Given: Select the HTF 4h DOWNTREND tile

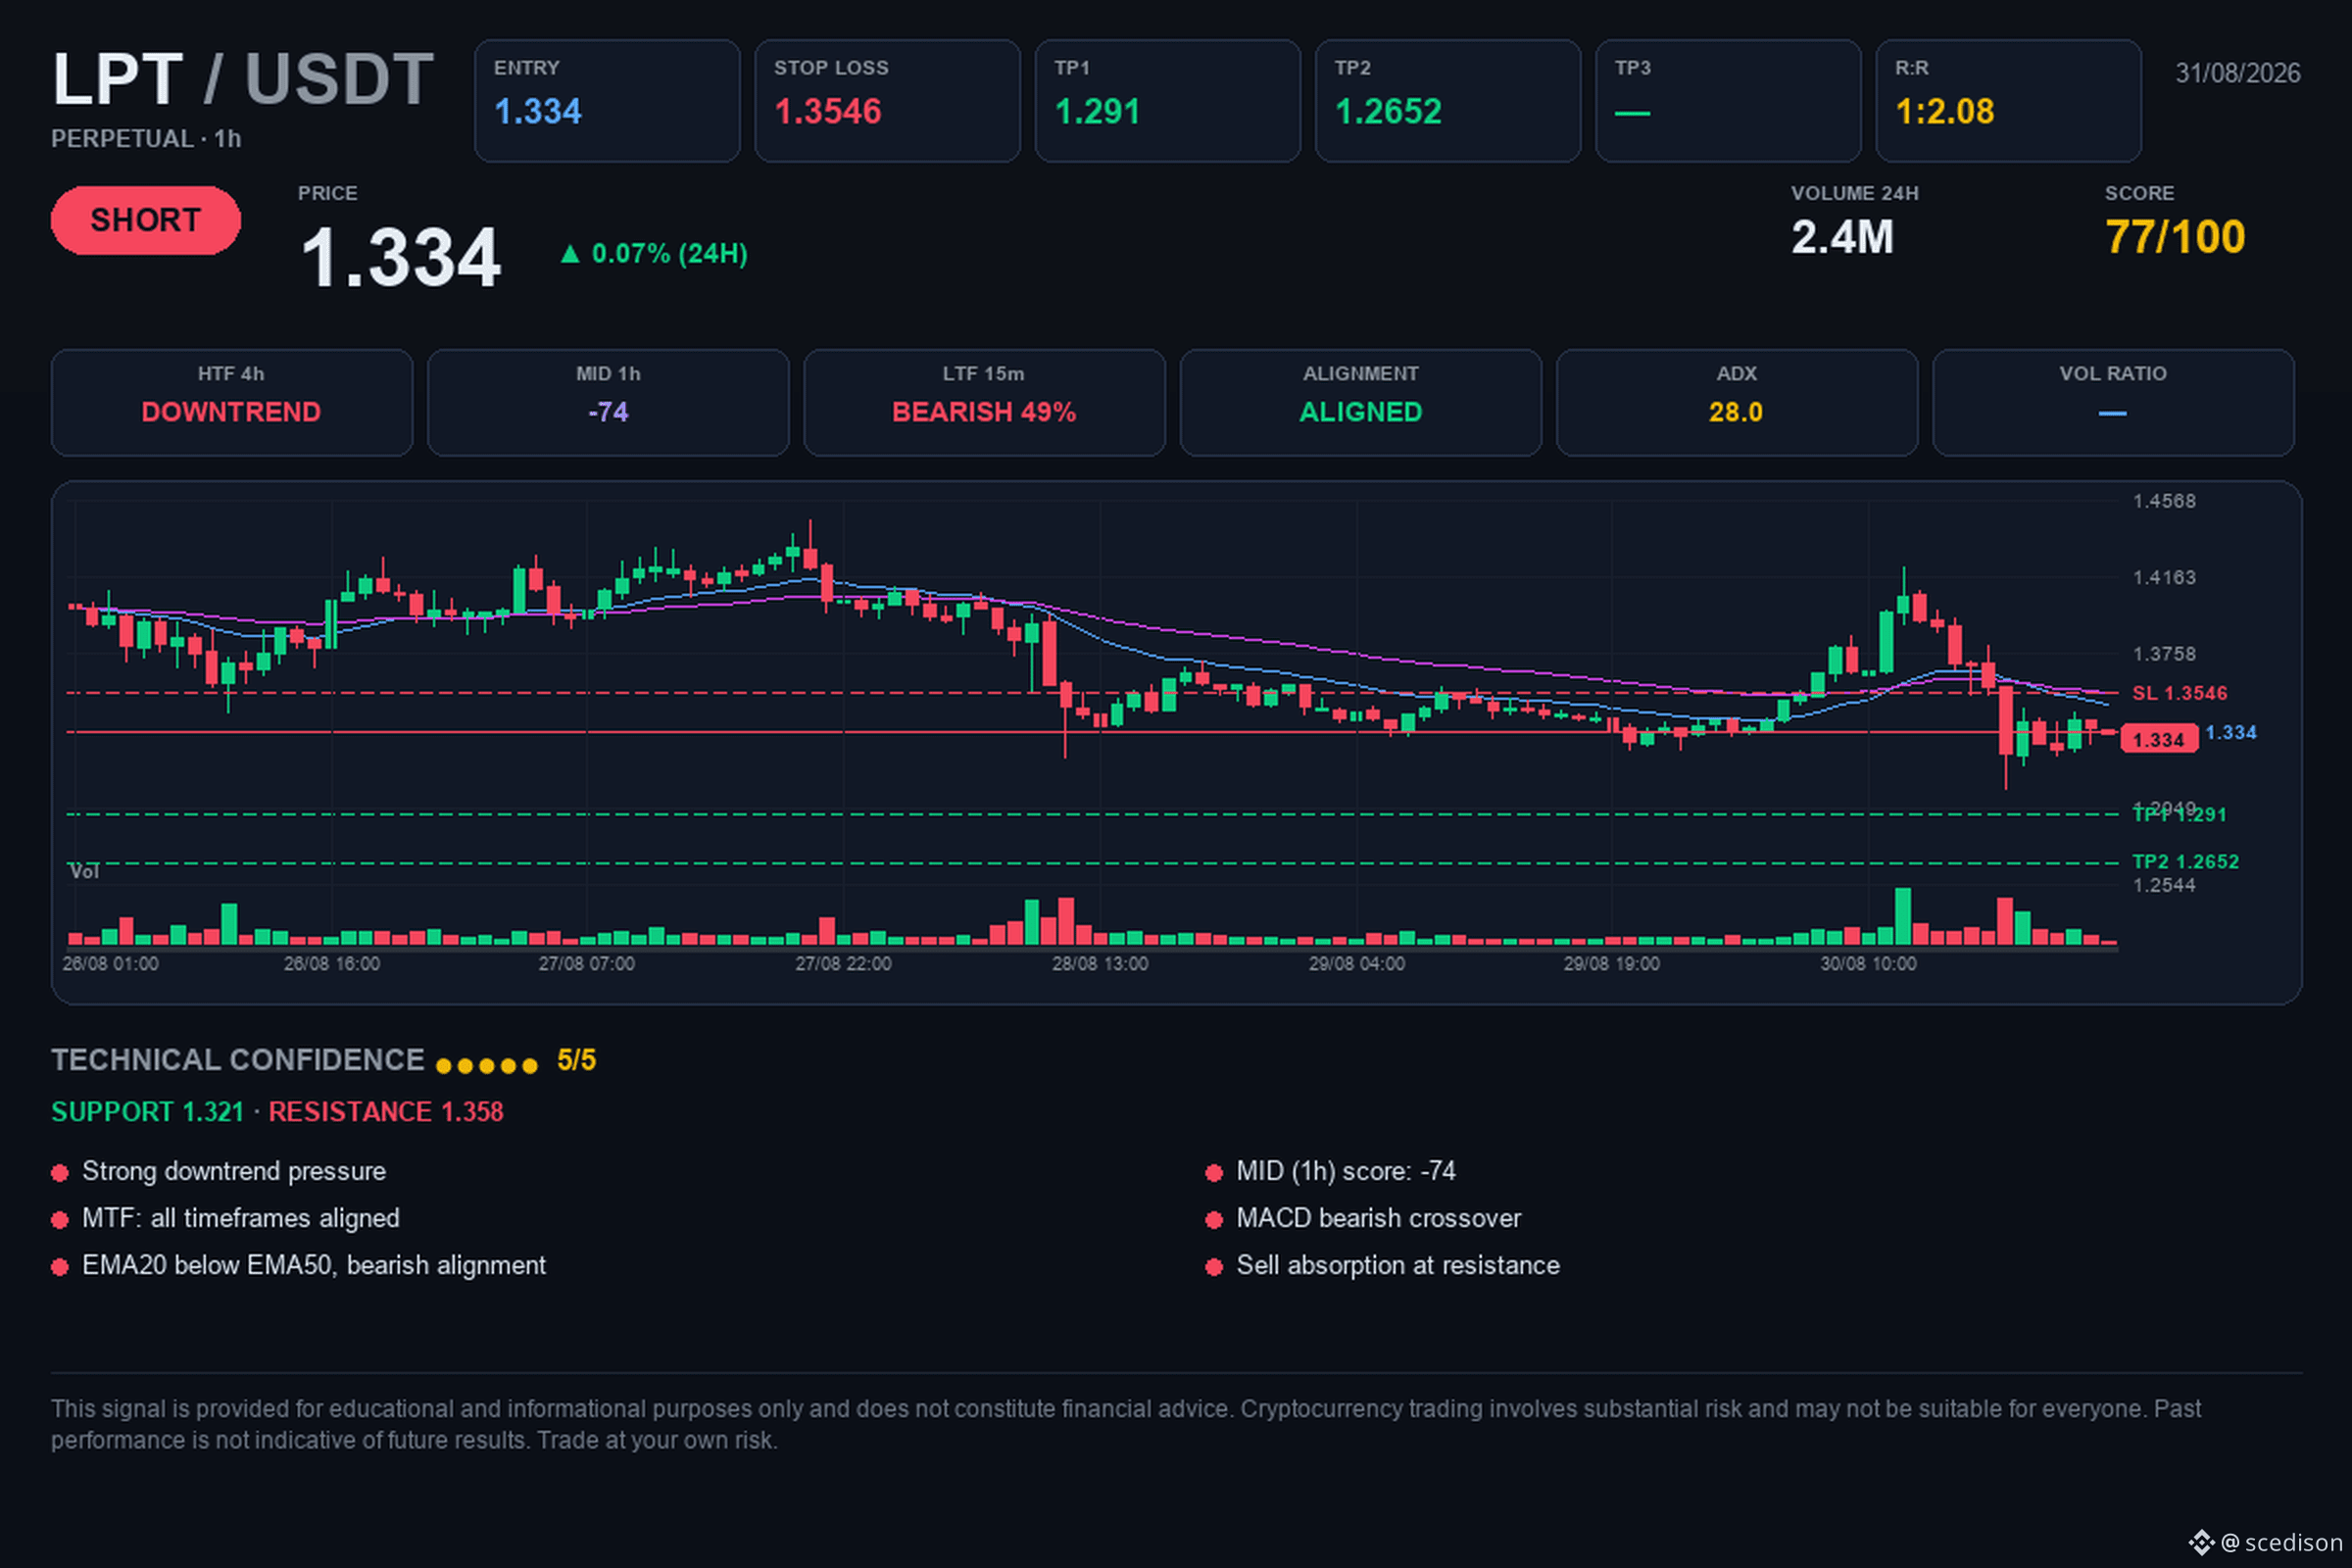Looking at the screenshot, I should 232,403.
